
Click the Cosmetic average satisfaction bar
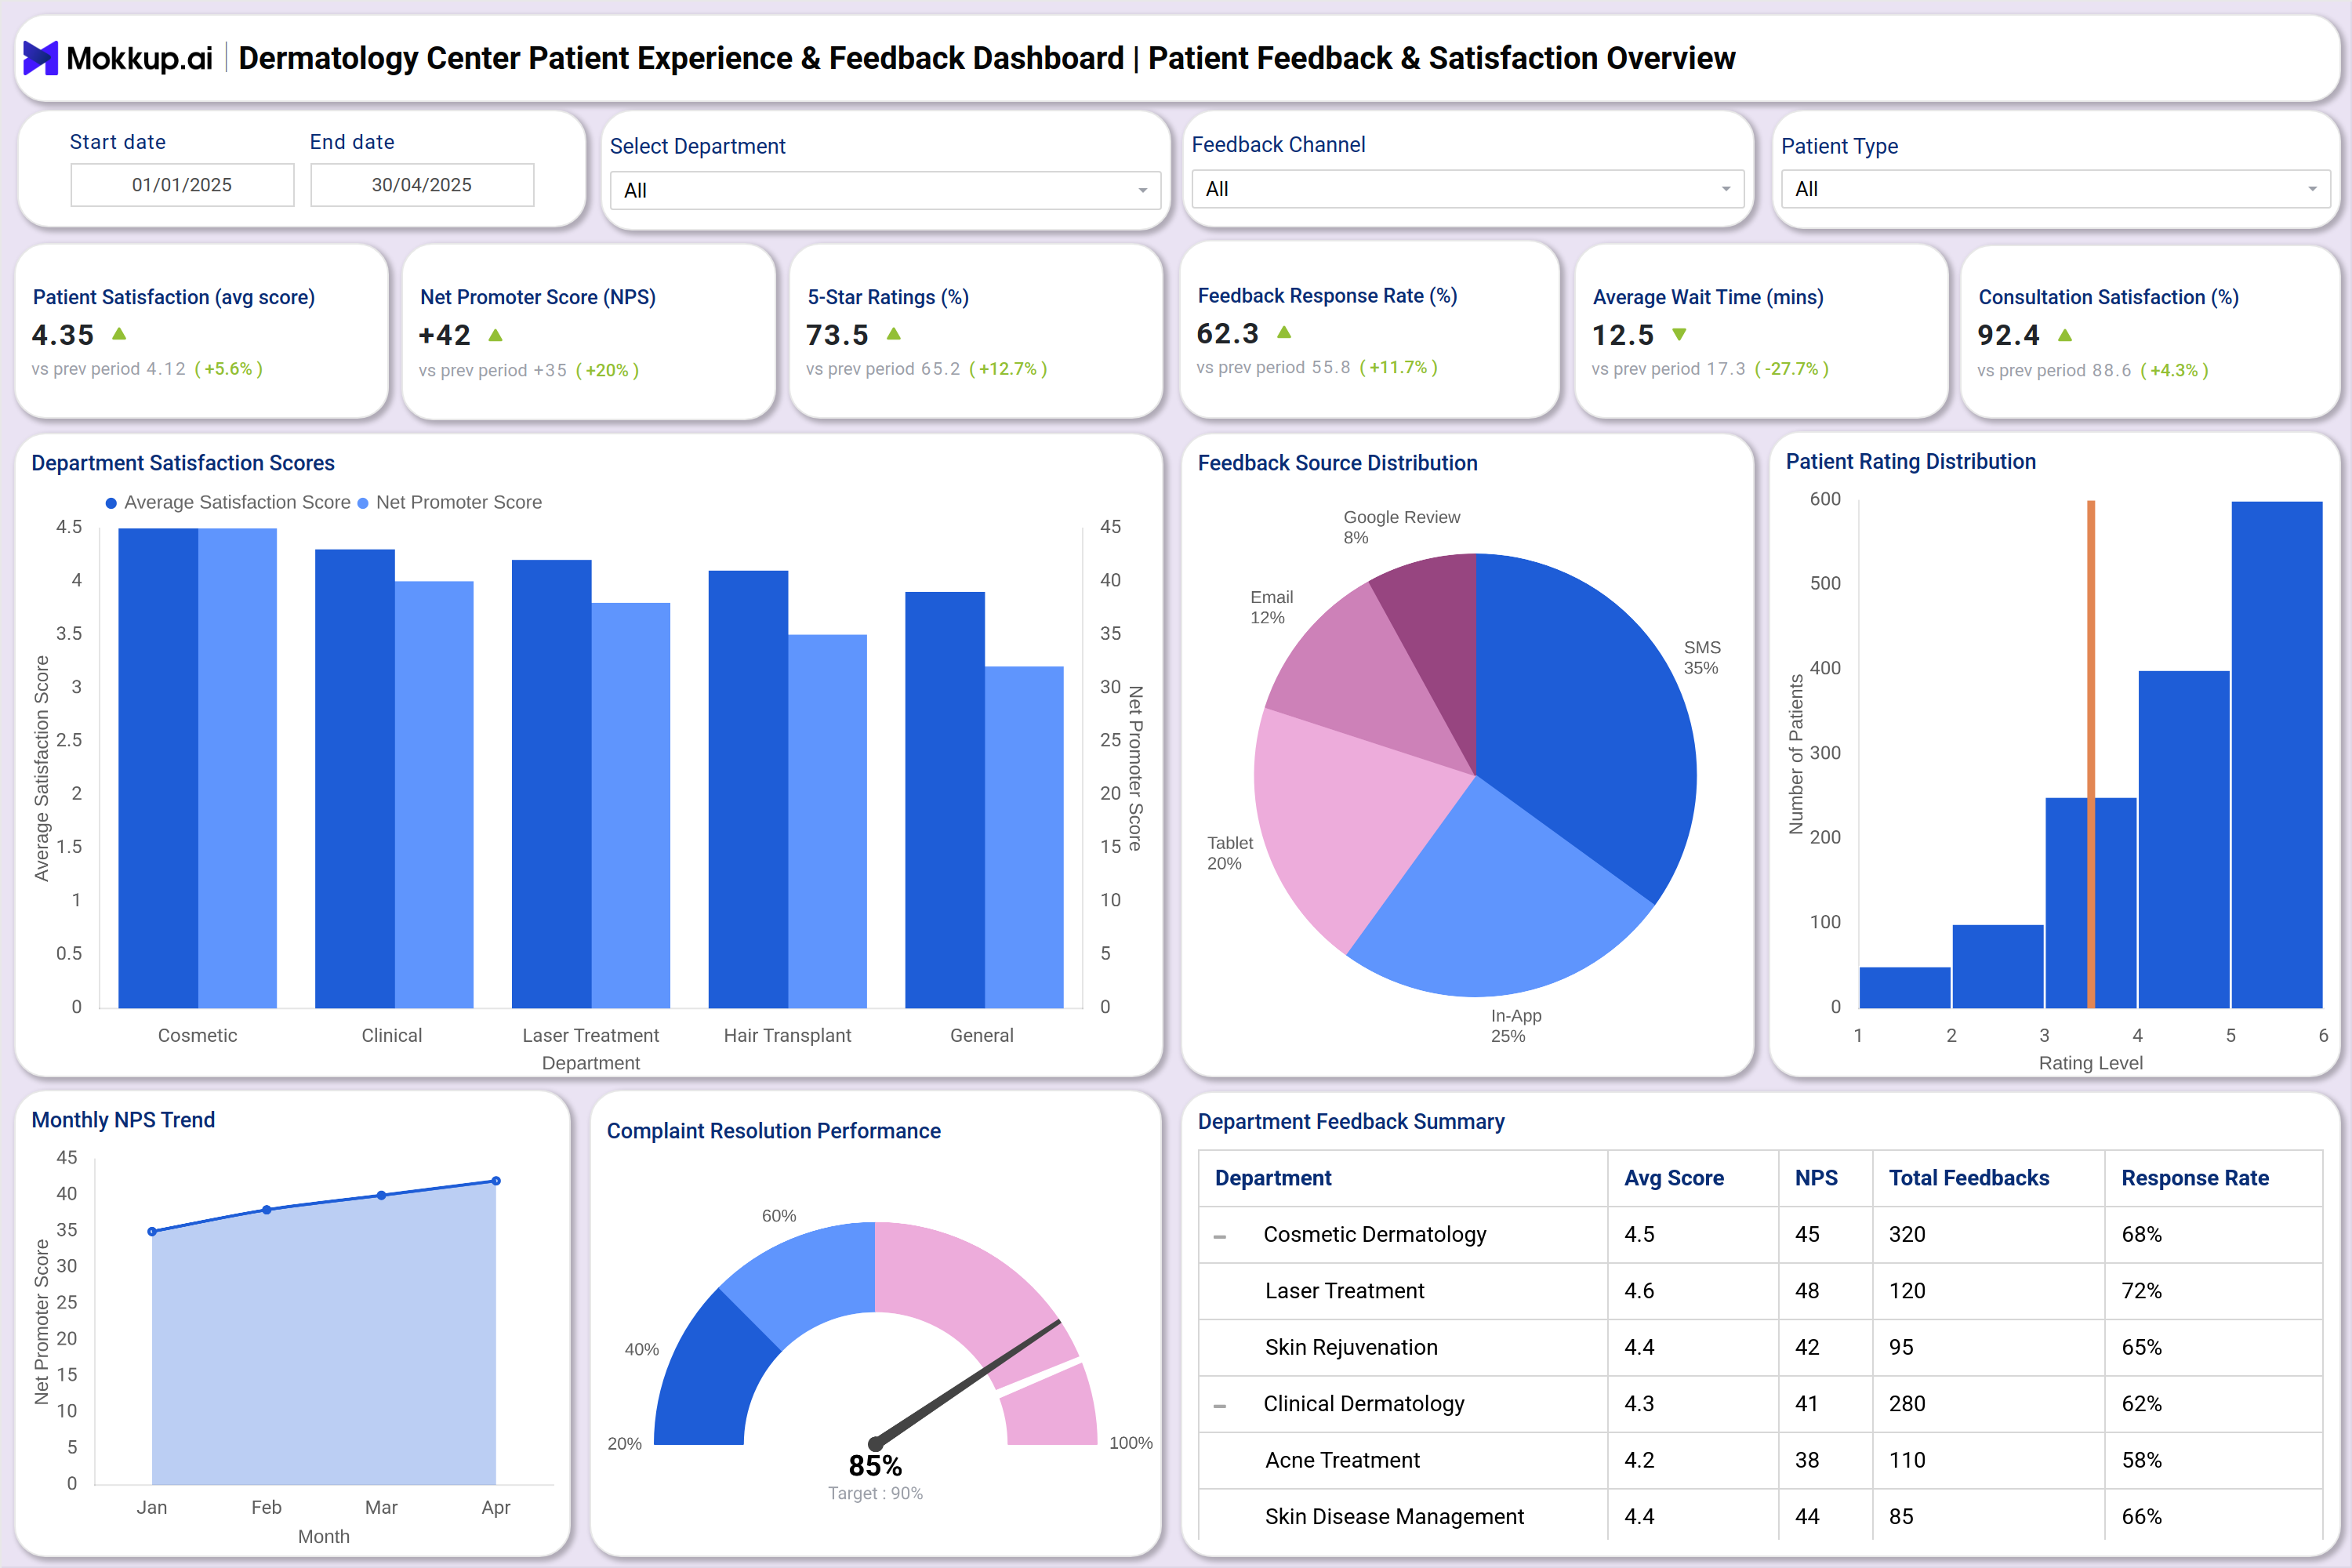(x=158, y=768)
